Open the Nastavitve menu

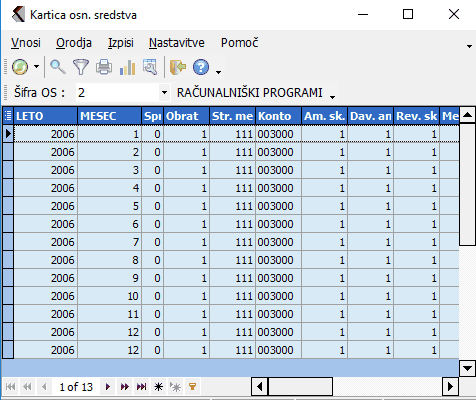177,43
